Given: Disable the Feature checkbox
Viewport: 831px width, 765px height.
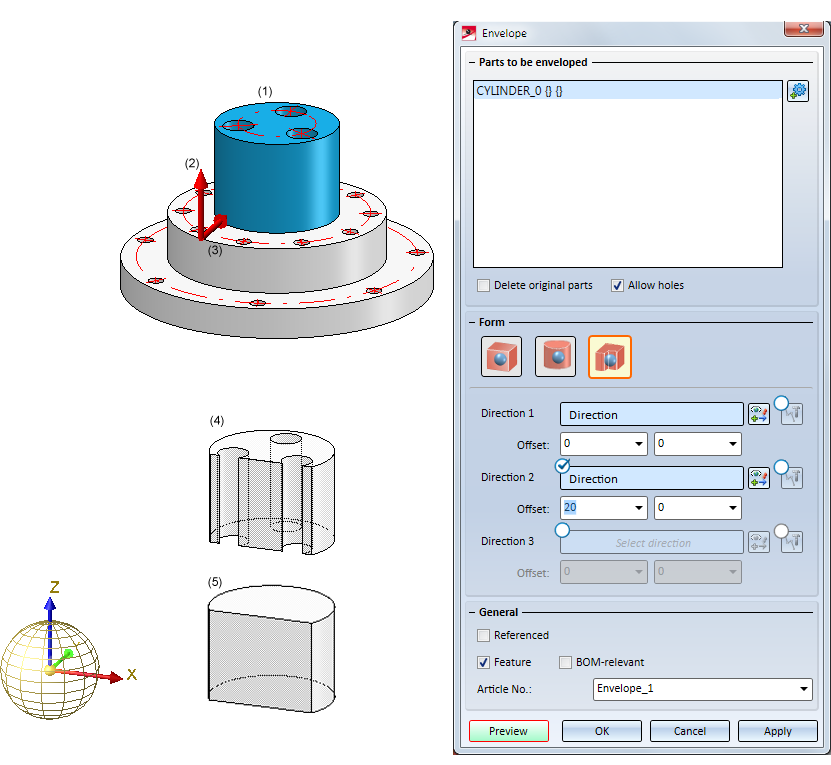Looking at the screenshot, I should tap(484, 662).
